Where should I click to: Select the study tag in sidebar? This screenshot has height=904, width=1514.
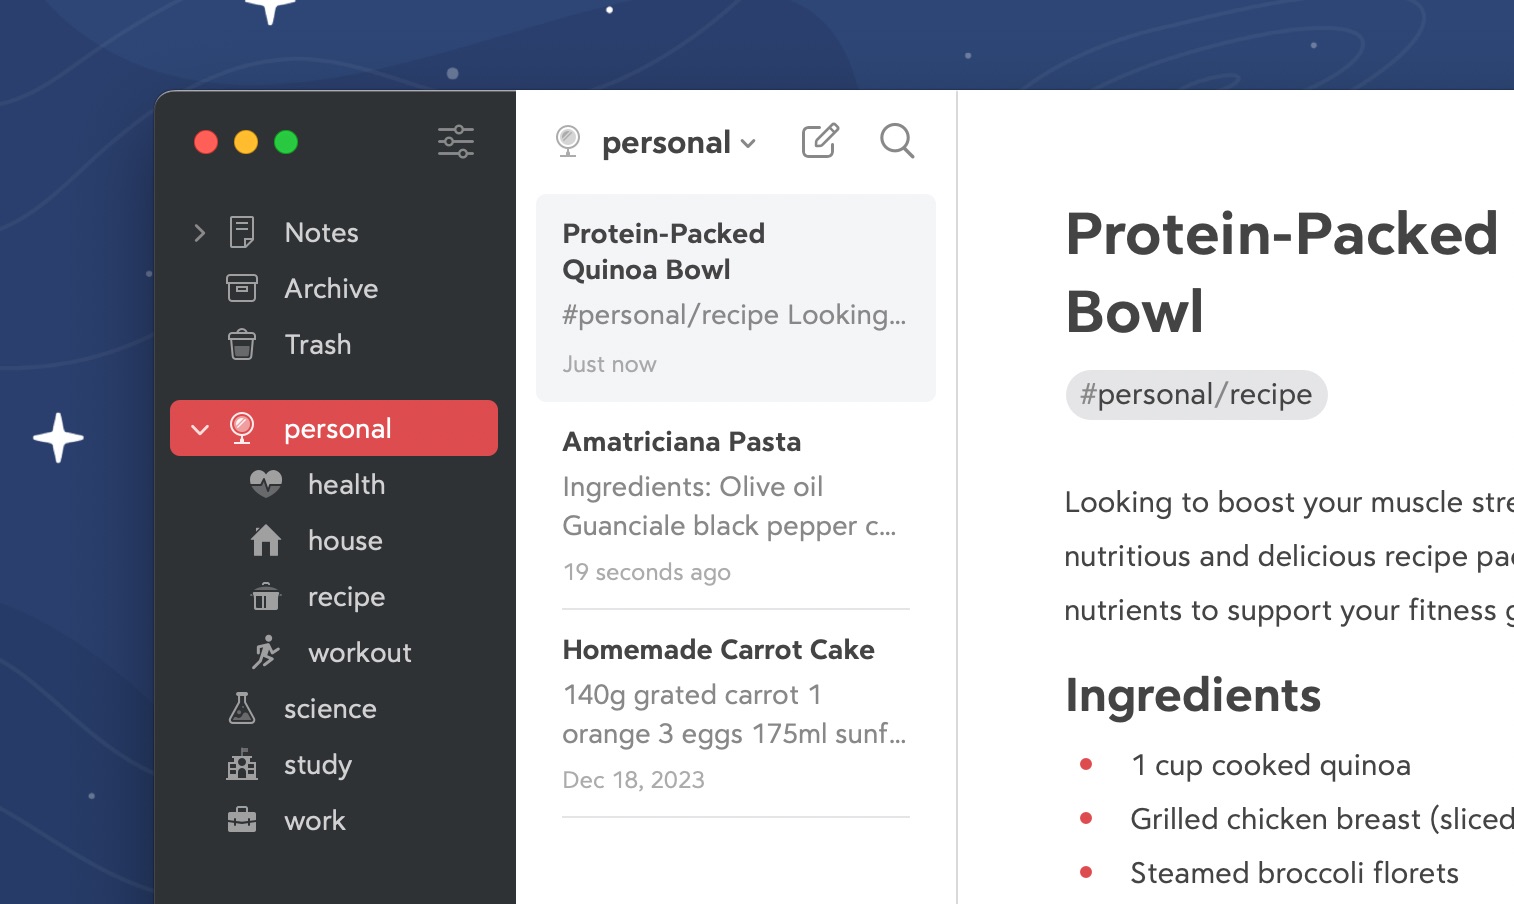(317, 765)
